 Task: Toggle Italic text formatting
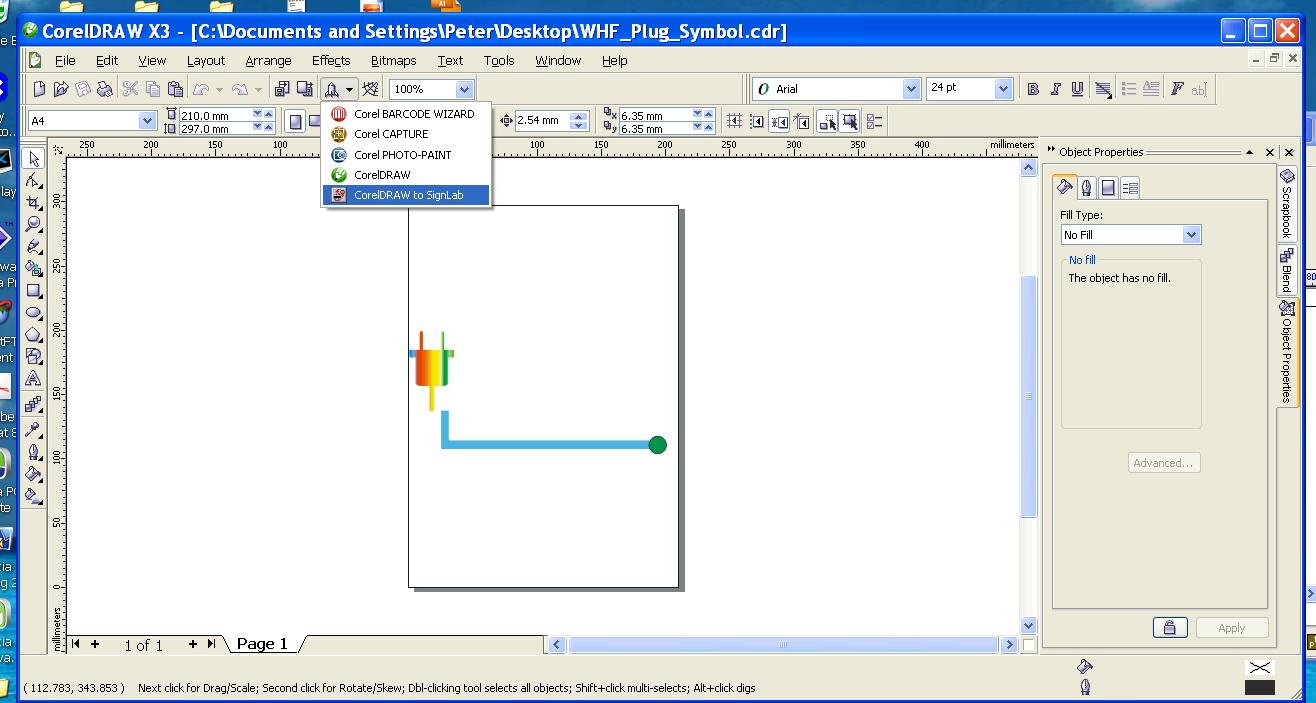[x=1055, y=89]
